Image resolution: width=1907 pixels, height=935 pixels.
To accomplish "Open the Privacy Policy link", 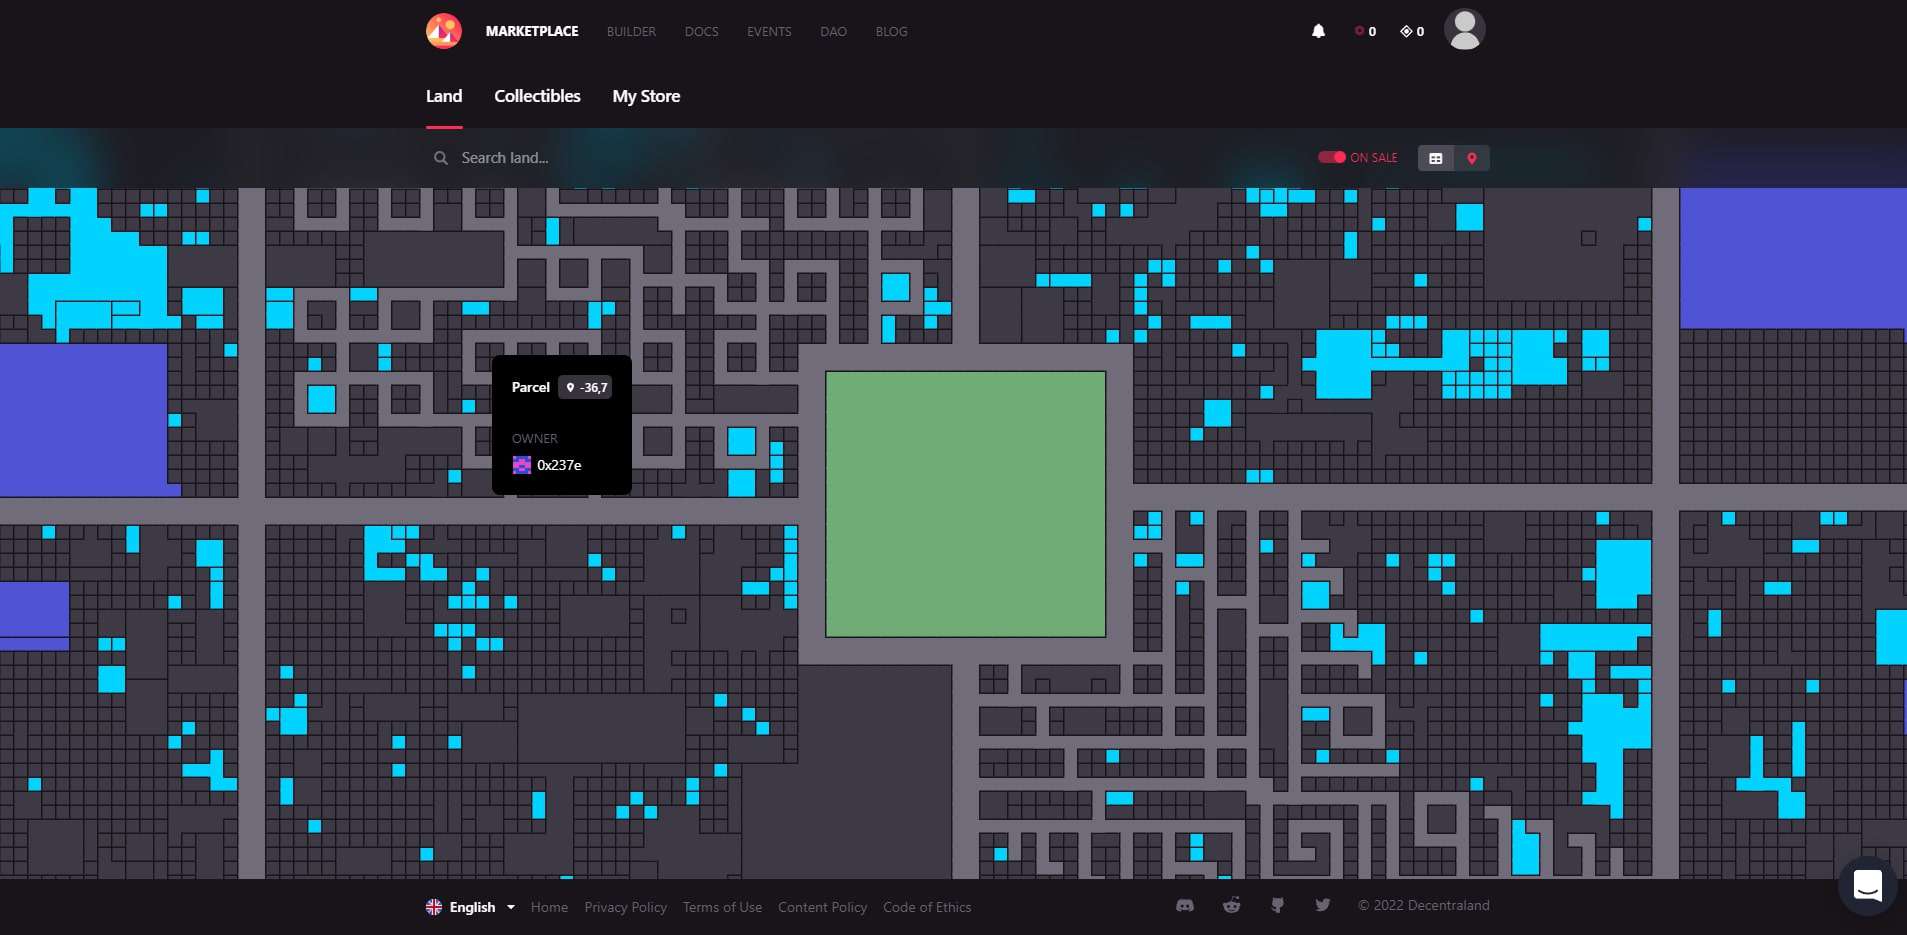I will pos(625,907).
